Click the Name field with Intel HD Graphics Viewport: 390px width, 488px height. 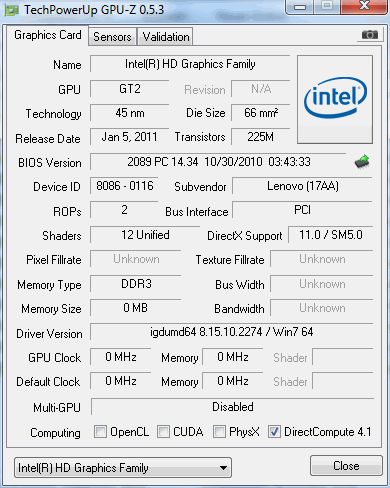tap(190, 64)
